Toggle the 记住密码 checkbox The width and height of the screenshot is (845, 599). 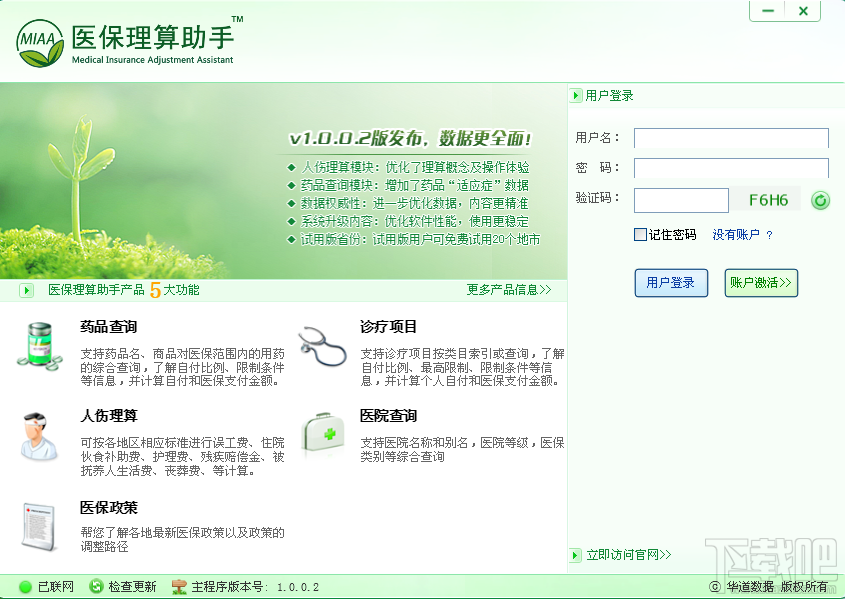point(640,234)
